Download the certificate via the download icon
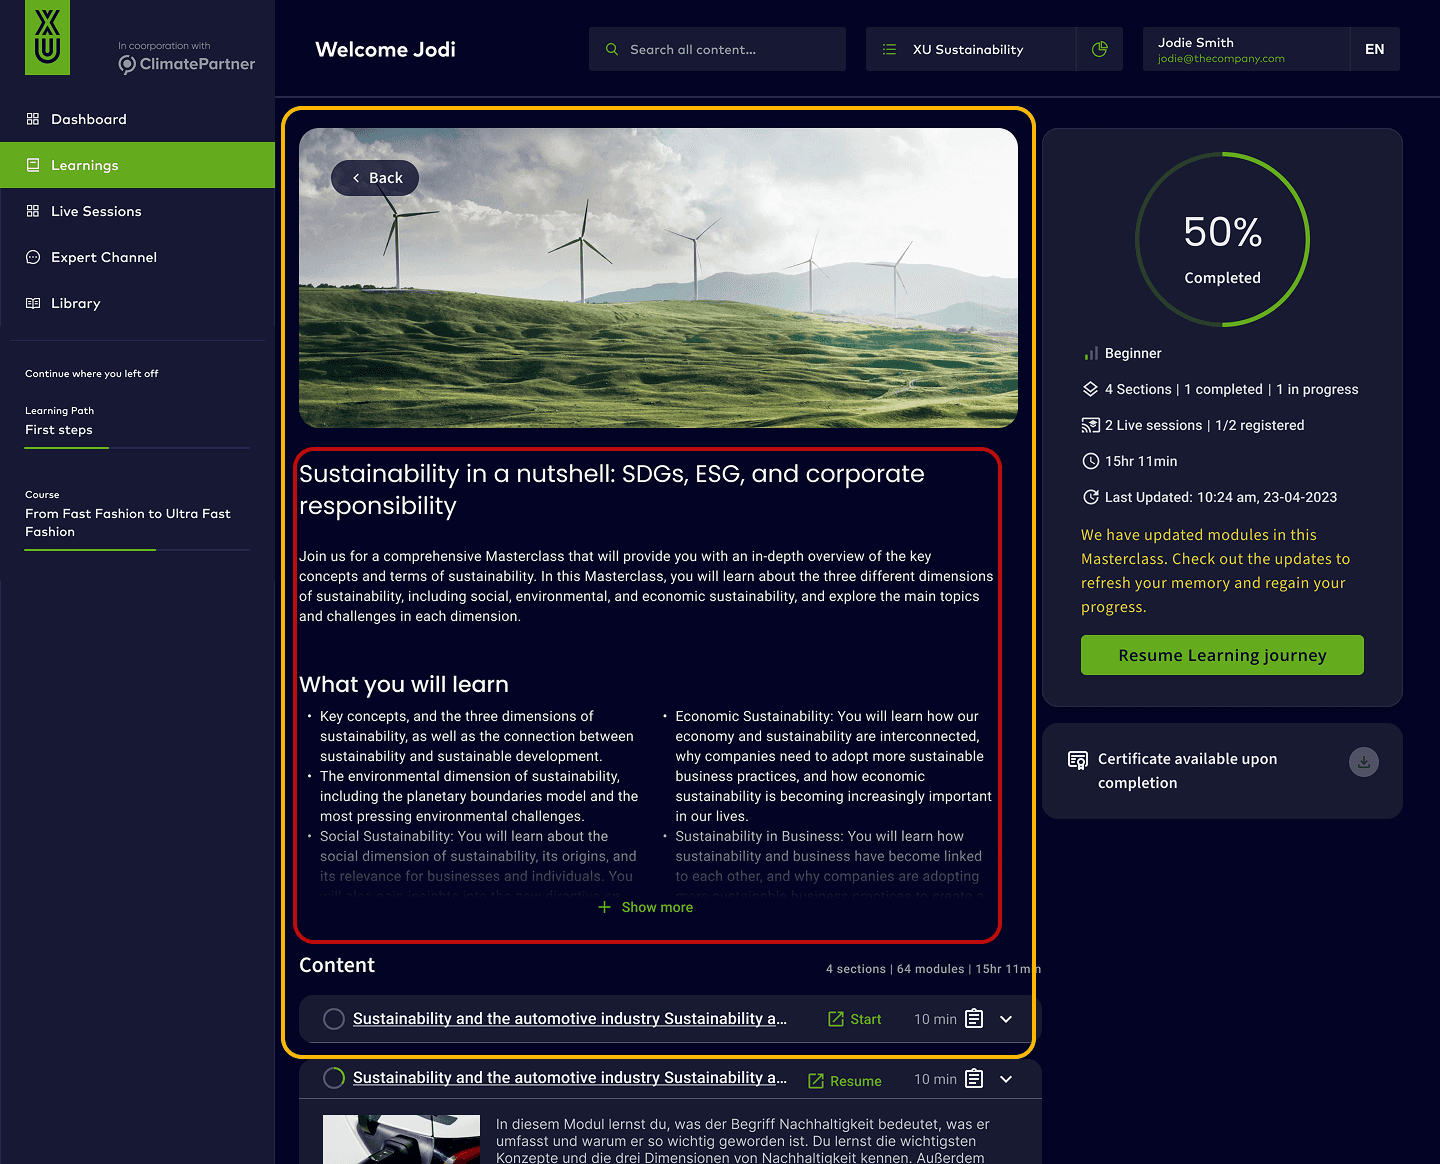This screenshot has height=1164, width=1440. coord(1364,762)
